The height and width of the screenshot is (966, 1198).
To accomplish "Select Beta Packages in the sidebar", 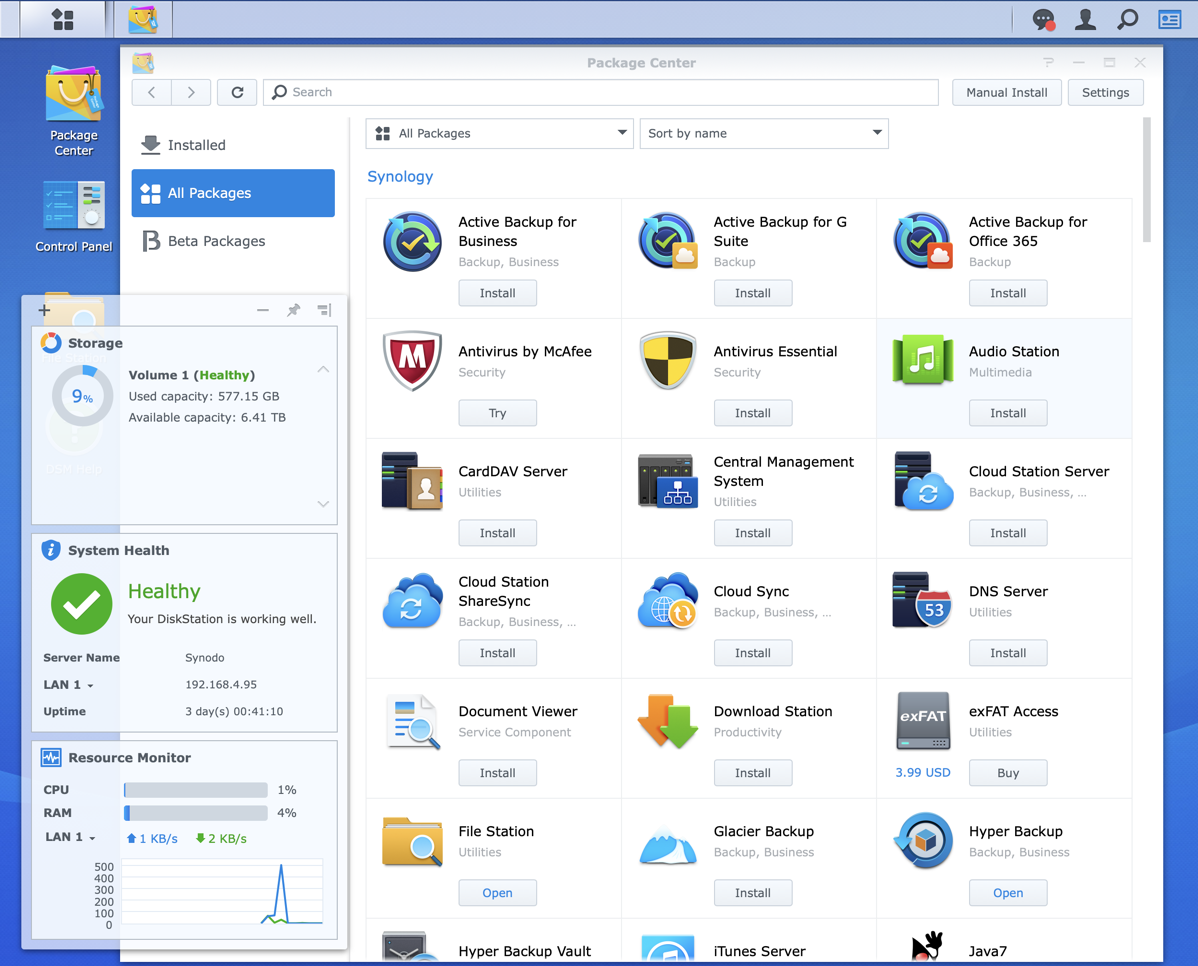I will (233, 242).
